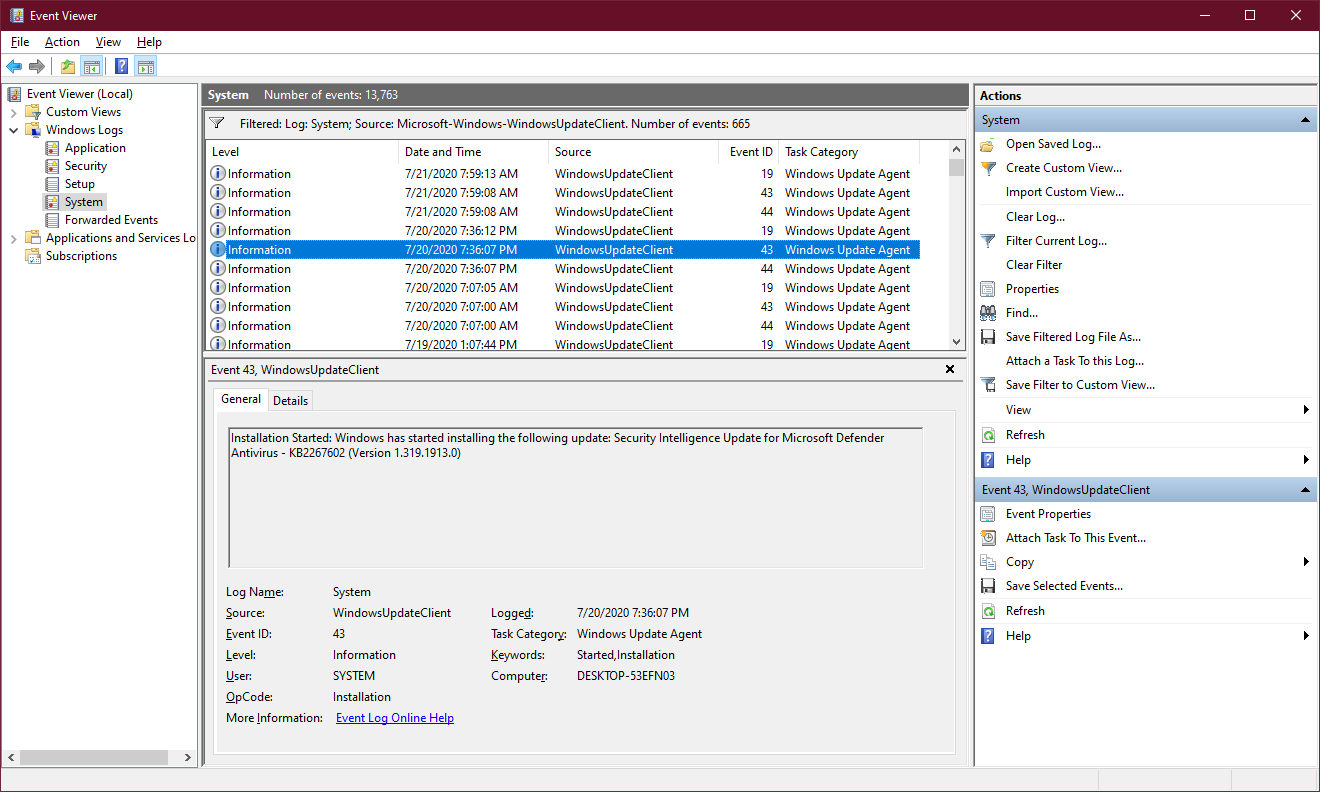Collapse the System section in Actions
1320x792 pixels.
click(1305, 120)
